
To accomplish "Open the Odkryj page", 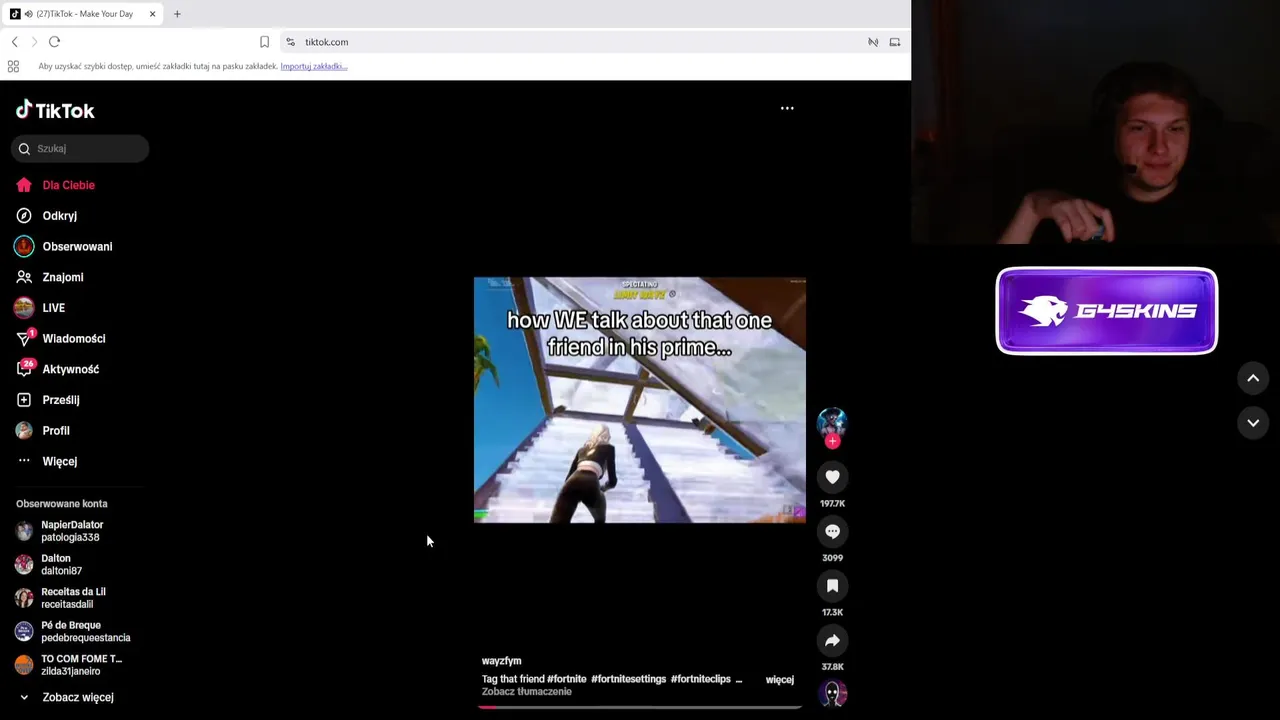I will coord(46,216).
